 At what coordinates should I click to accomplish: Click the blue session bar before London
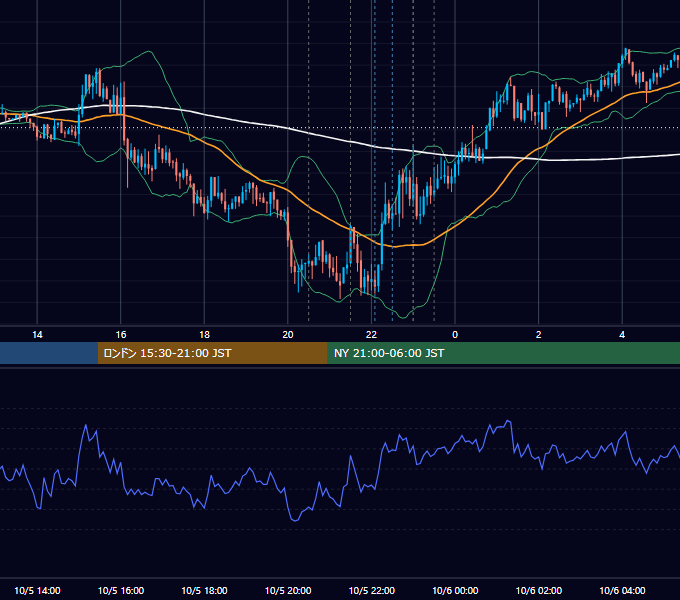pos(49,353)
